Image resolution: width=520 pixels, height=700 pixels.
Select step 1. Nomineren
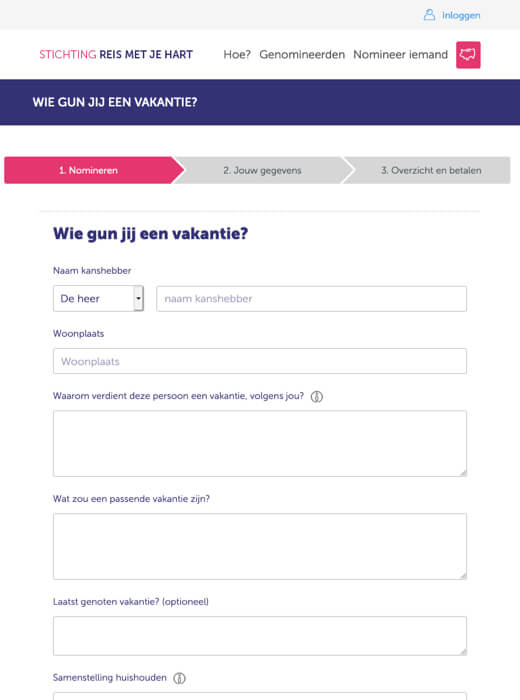pos(88,170)
